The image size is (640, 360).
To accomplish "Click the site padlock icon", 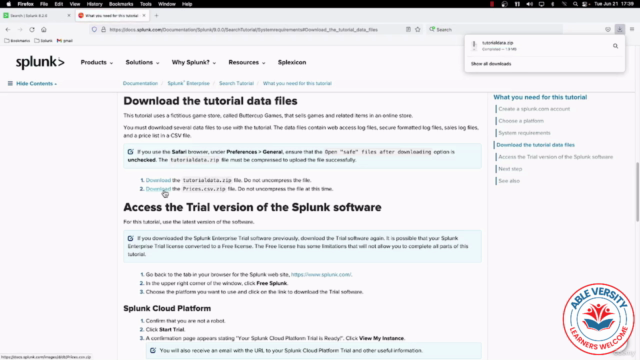I will coord(103,29).
